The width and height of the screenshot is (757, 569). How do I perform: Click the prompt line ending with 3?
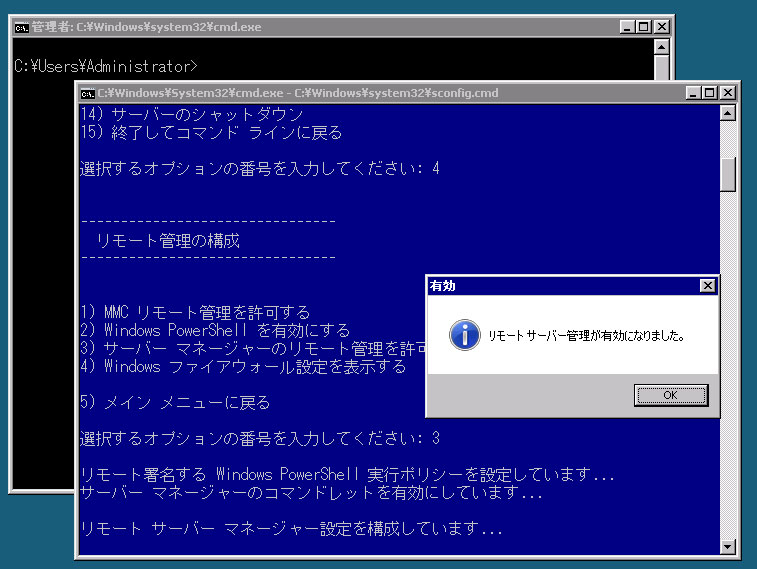click(260, 438)
